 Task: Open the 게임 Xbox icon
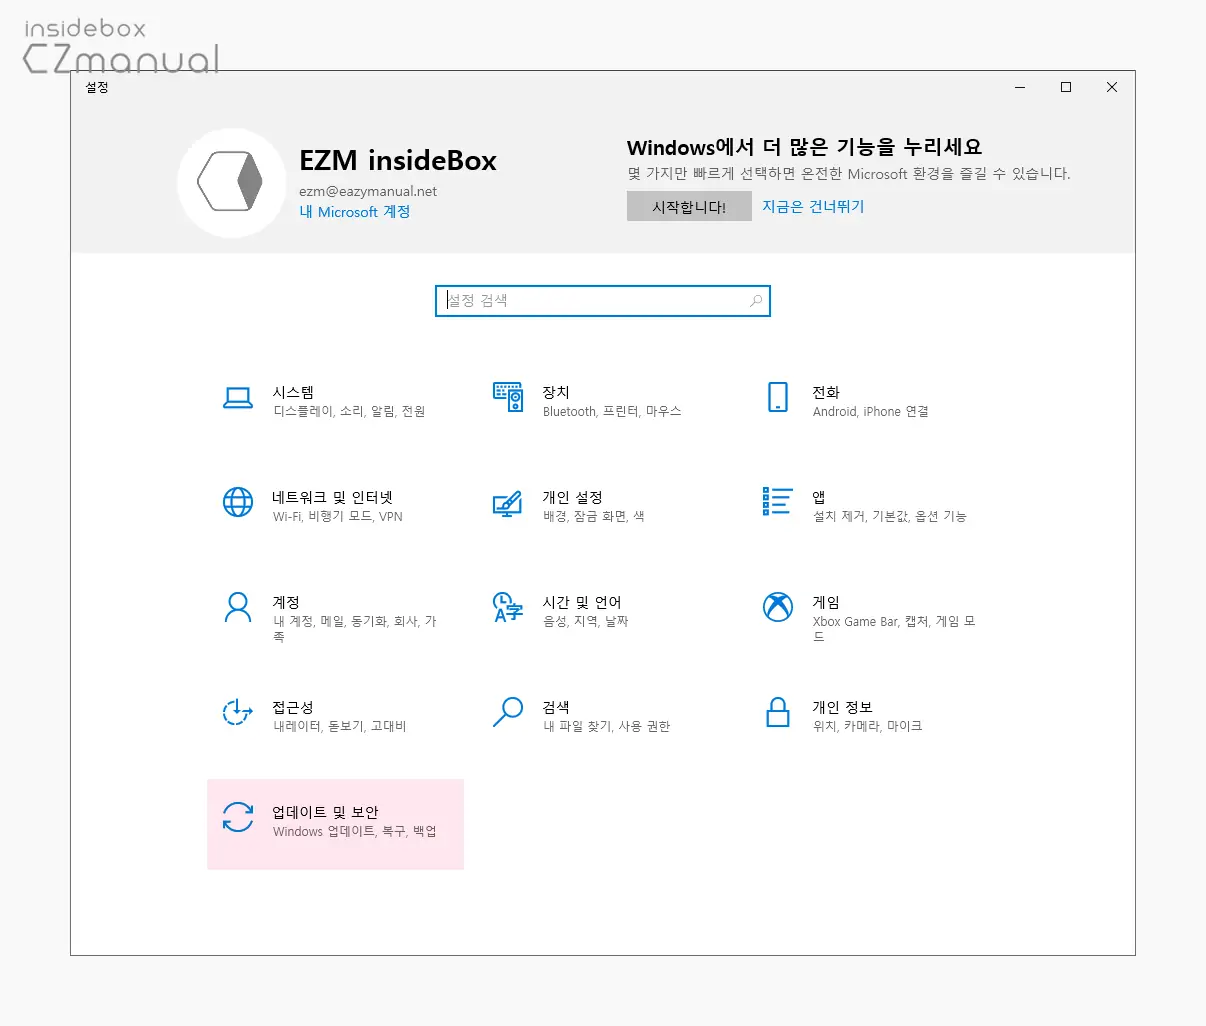point(778,606)
